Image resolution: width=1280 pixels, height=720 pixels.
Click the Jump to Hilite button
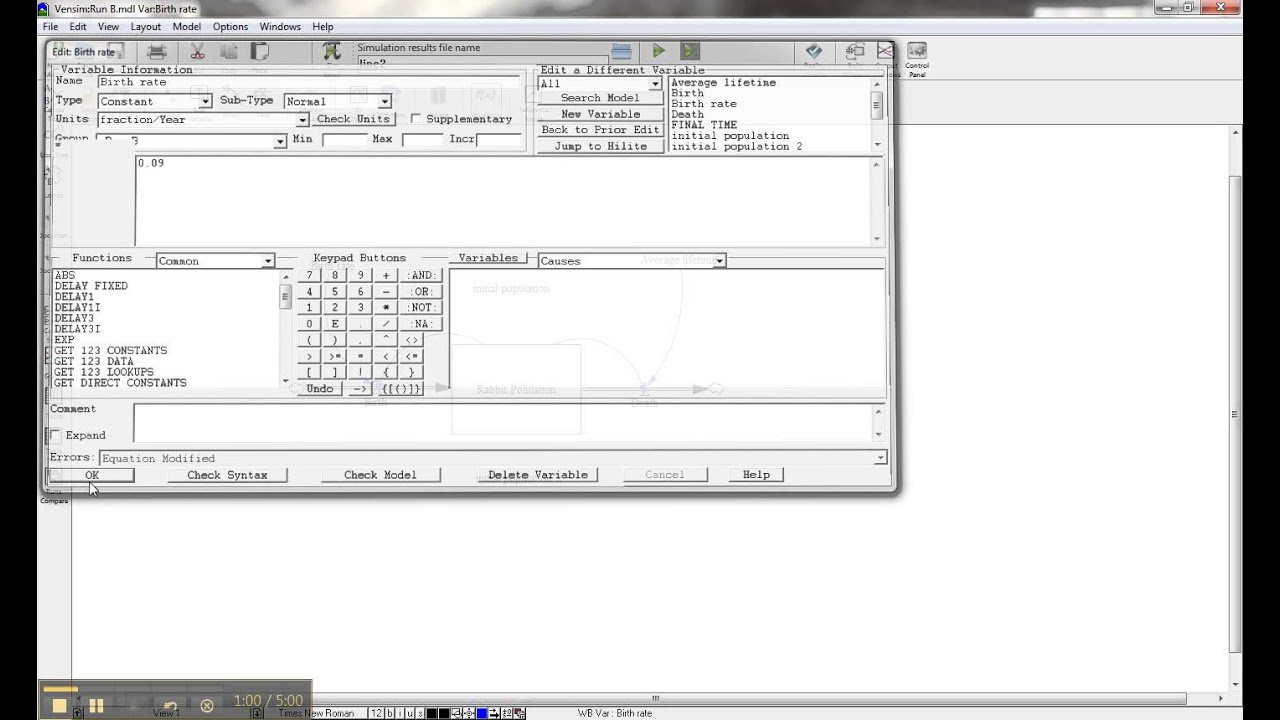pos(600,146)
